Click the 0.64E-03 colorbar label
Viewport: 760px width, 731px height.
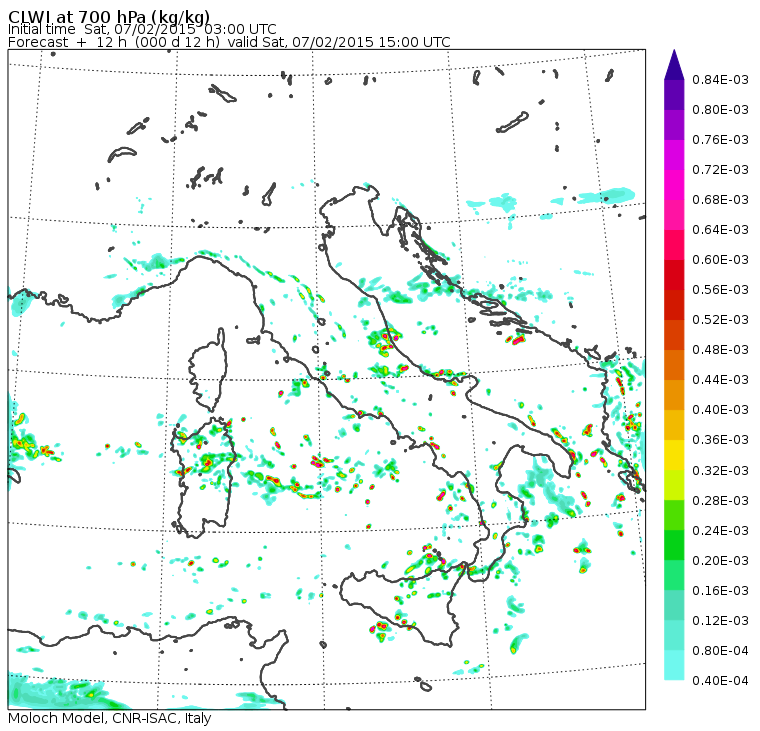[720, 230]
